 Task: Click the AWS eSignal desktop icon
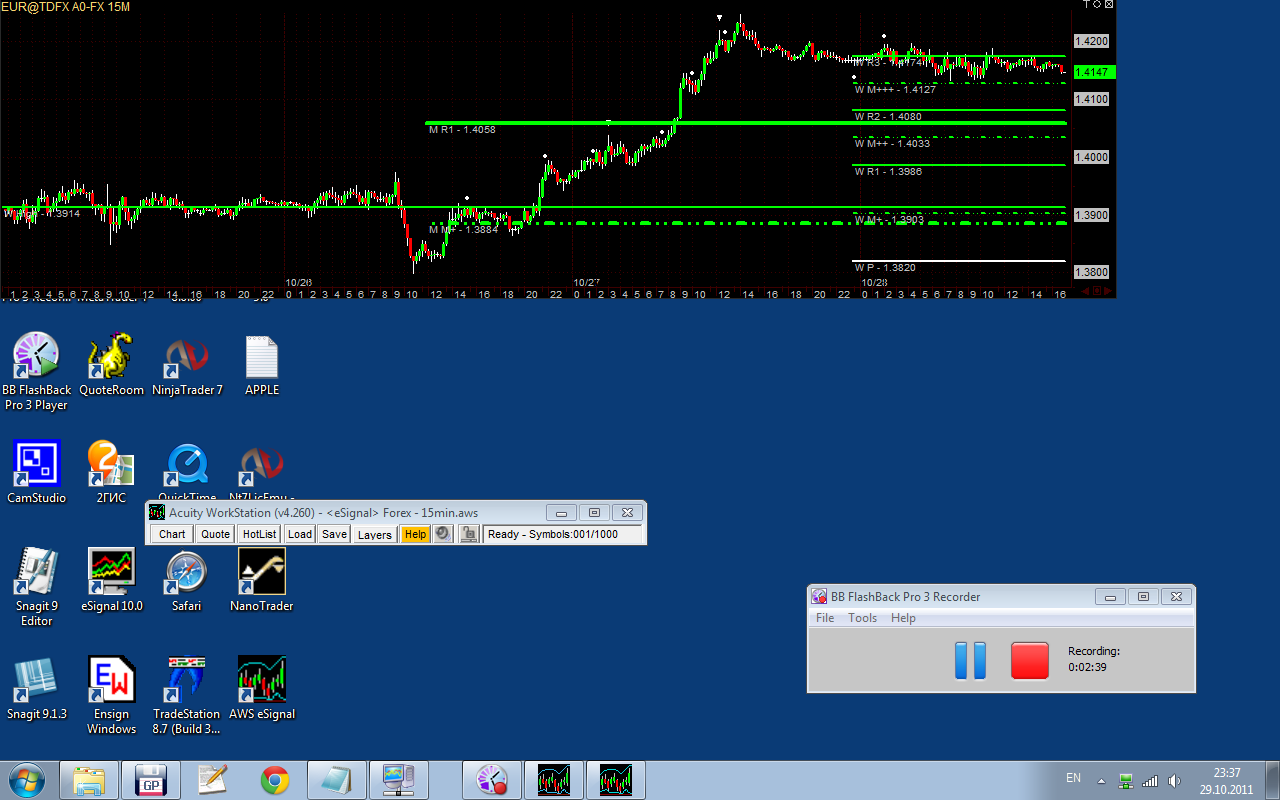(261, 683)
